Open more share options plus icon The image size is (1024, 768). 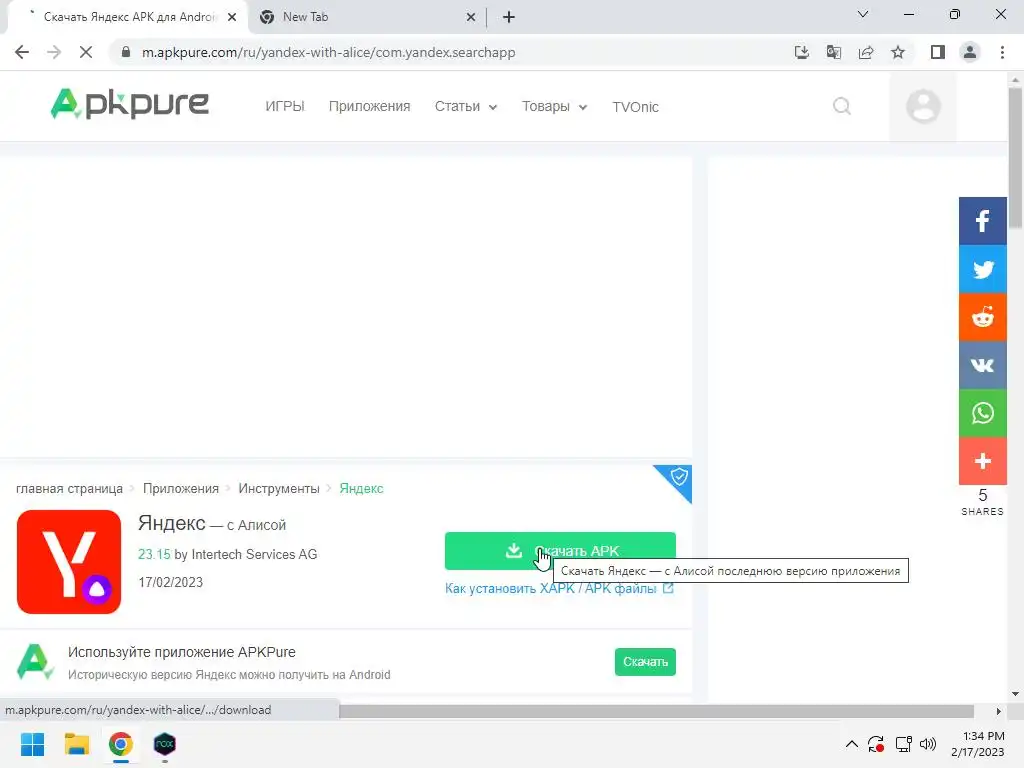pos(982,461)
